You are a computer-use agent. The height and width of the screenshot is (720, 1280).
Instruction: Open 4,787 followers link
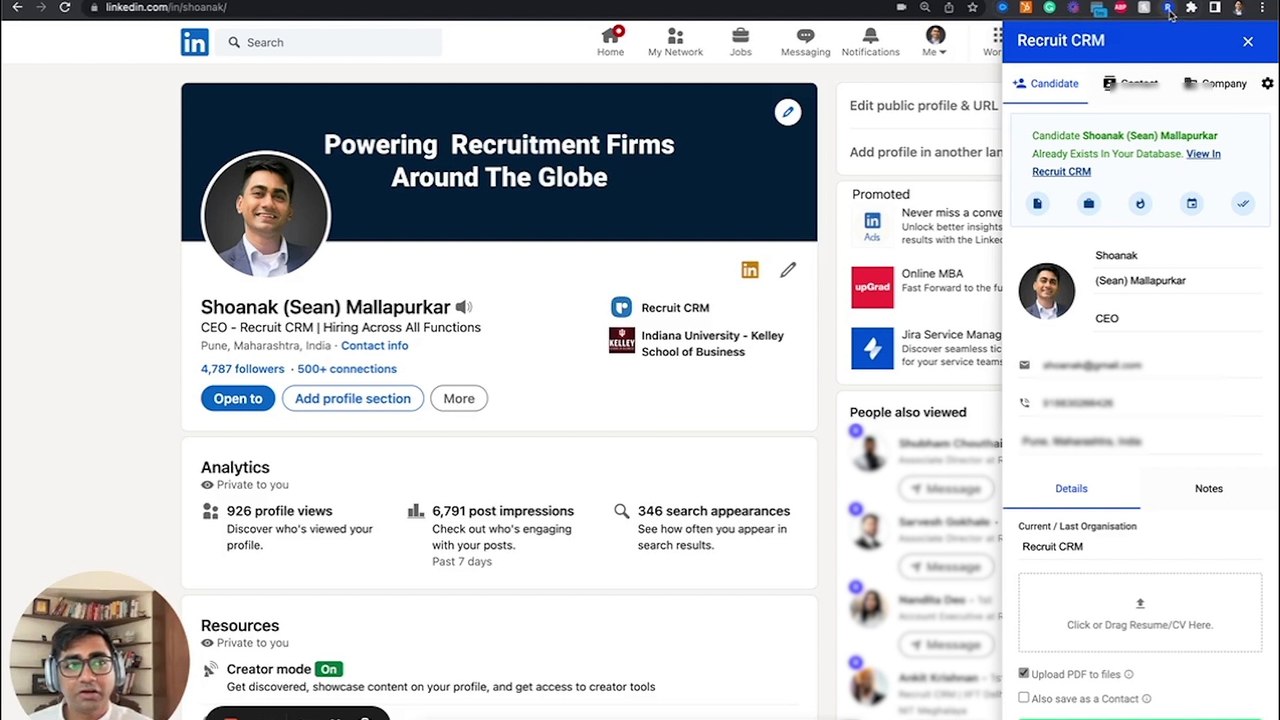(x=242, y=369)
